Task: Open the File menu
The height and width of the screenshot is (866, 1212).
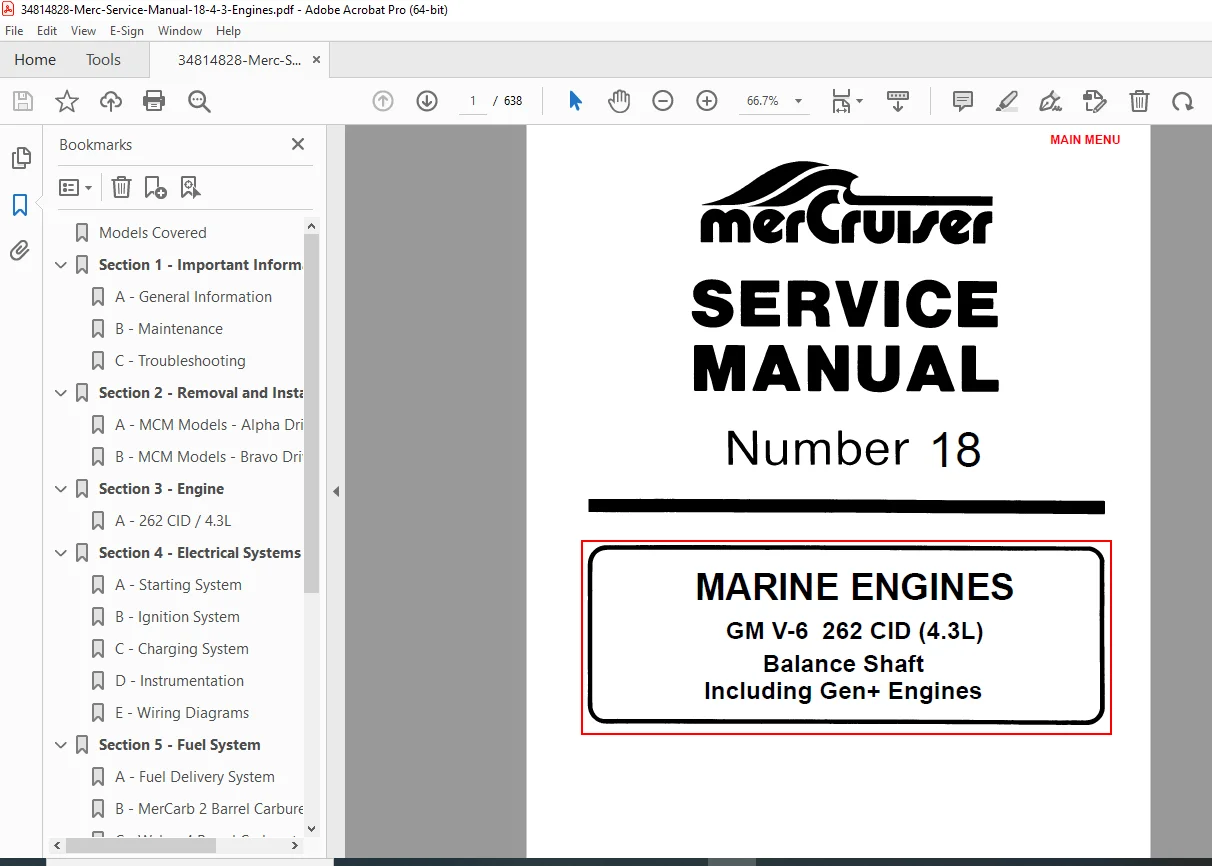Action: click(x=14, y=31)
